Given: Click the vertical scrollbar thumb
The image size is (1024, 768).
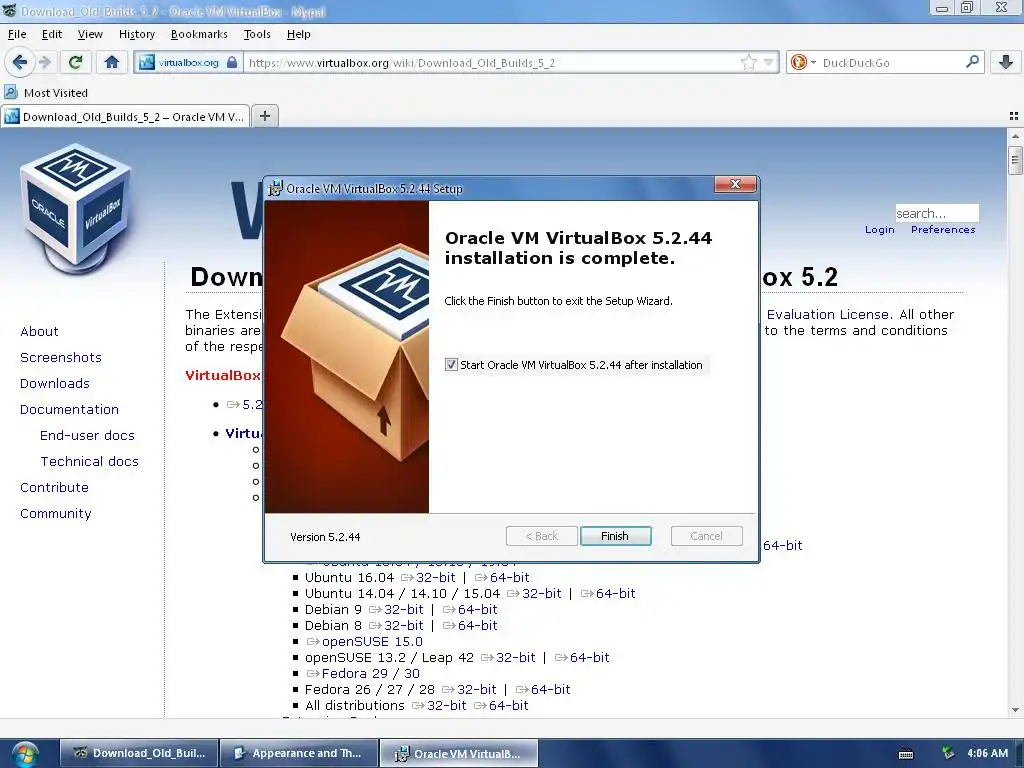Looking at the screenshot, I should click(1015, 160).
